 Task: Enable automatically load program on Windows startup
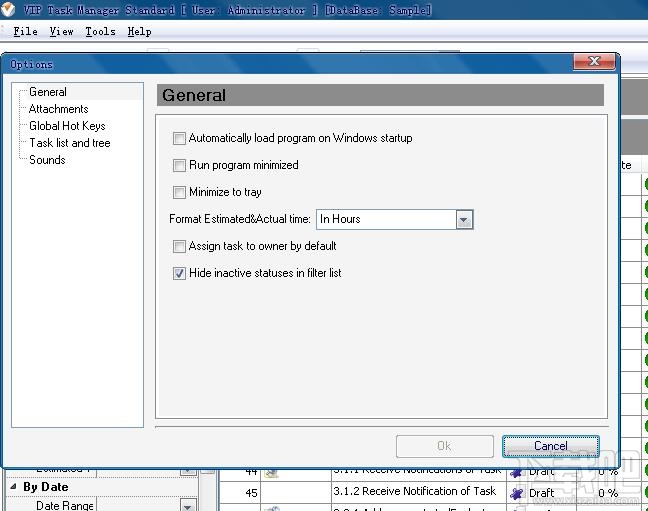(x=179, y=138)
